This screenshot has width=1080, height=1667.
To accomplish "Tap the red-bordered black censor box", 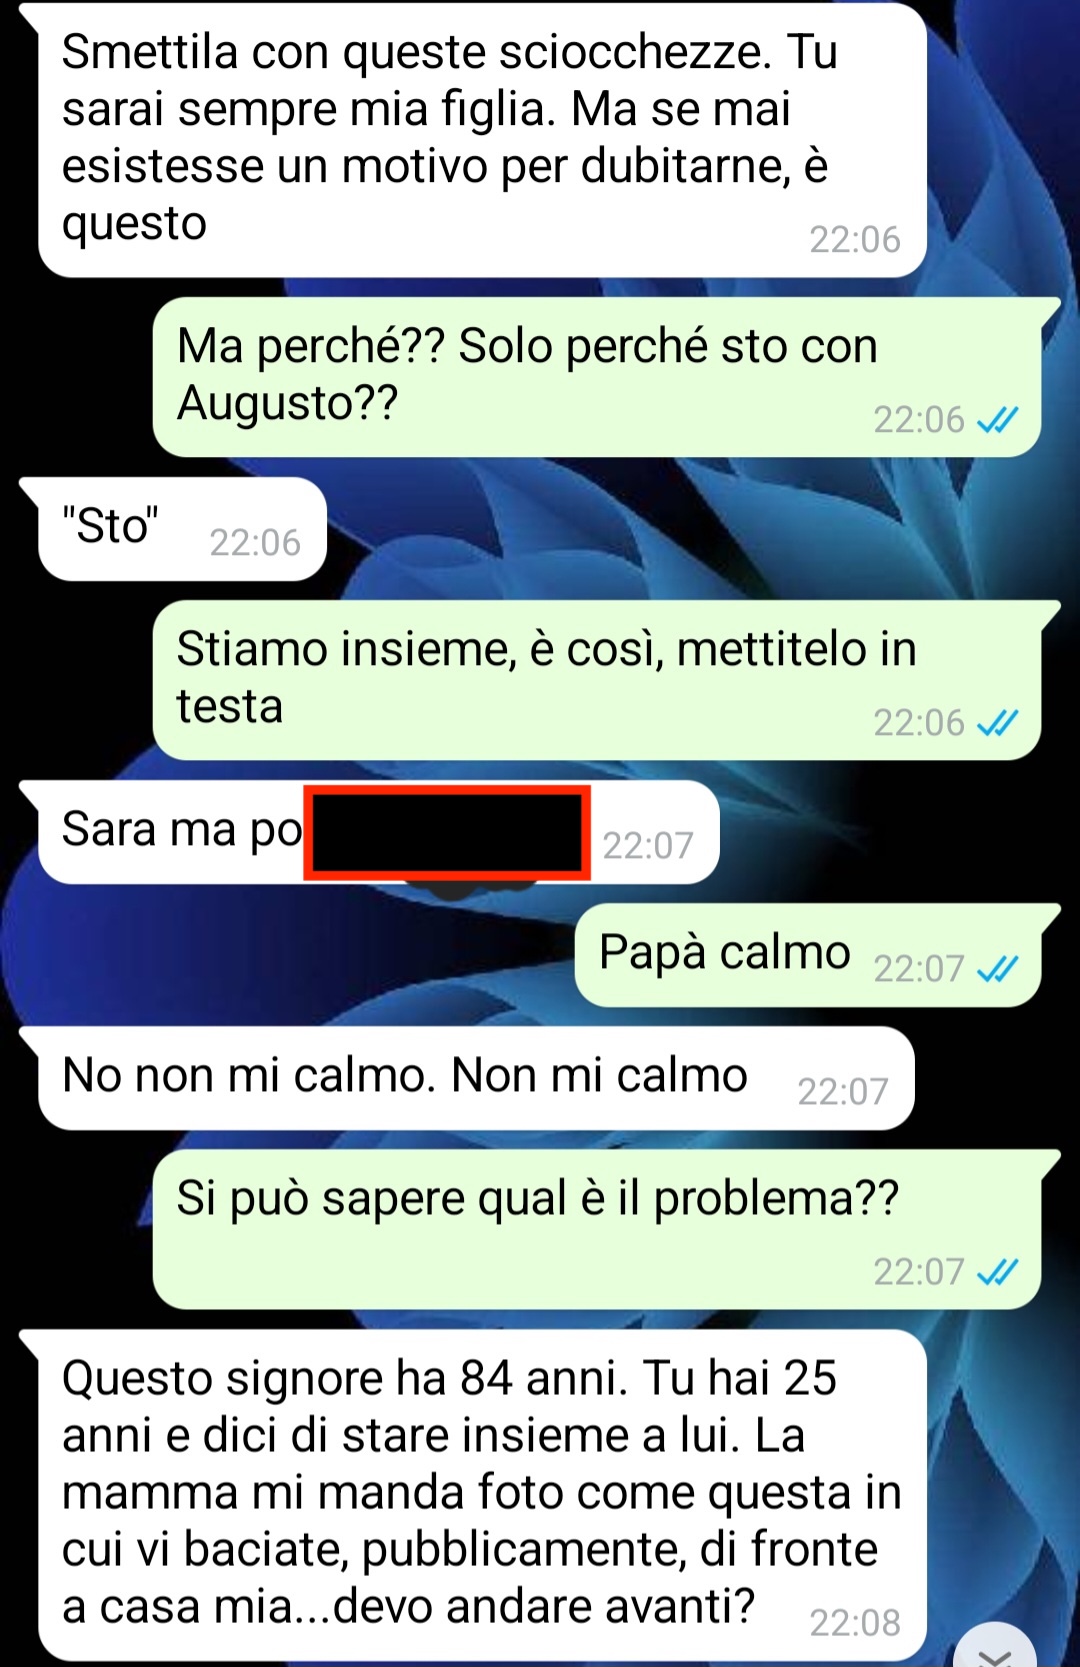I will click(x=447, y=833).
